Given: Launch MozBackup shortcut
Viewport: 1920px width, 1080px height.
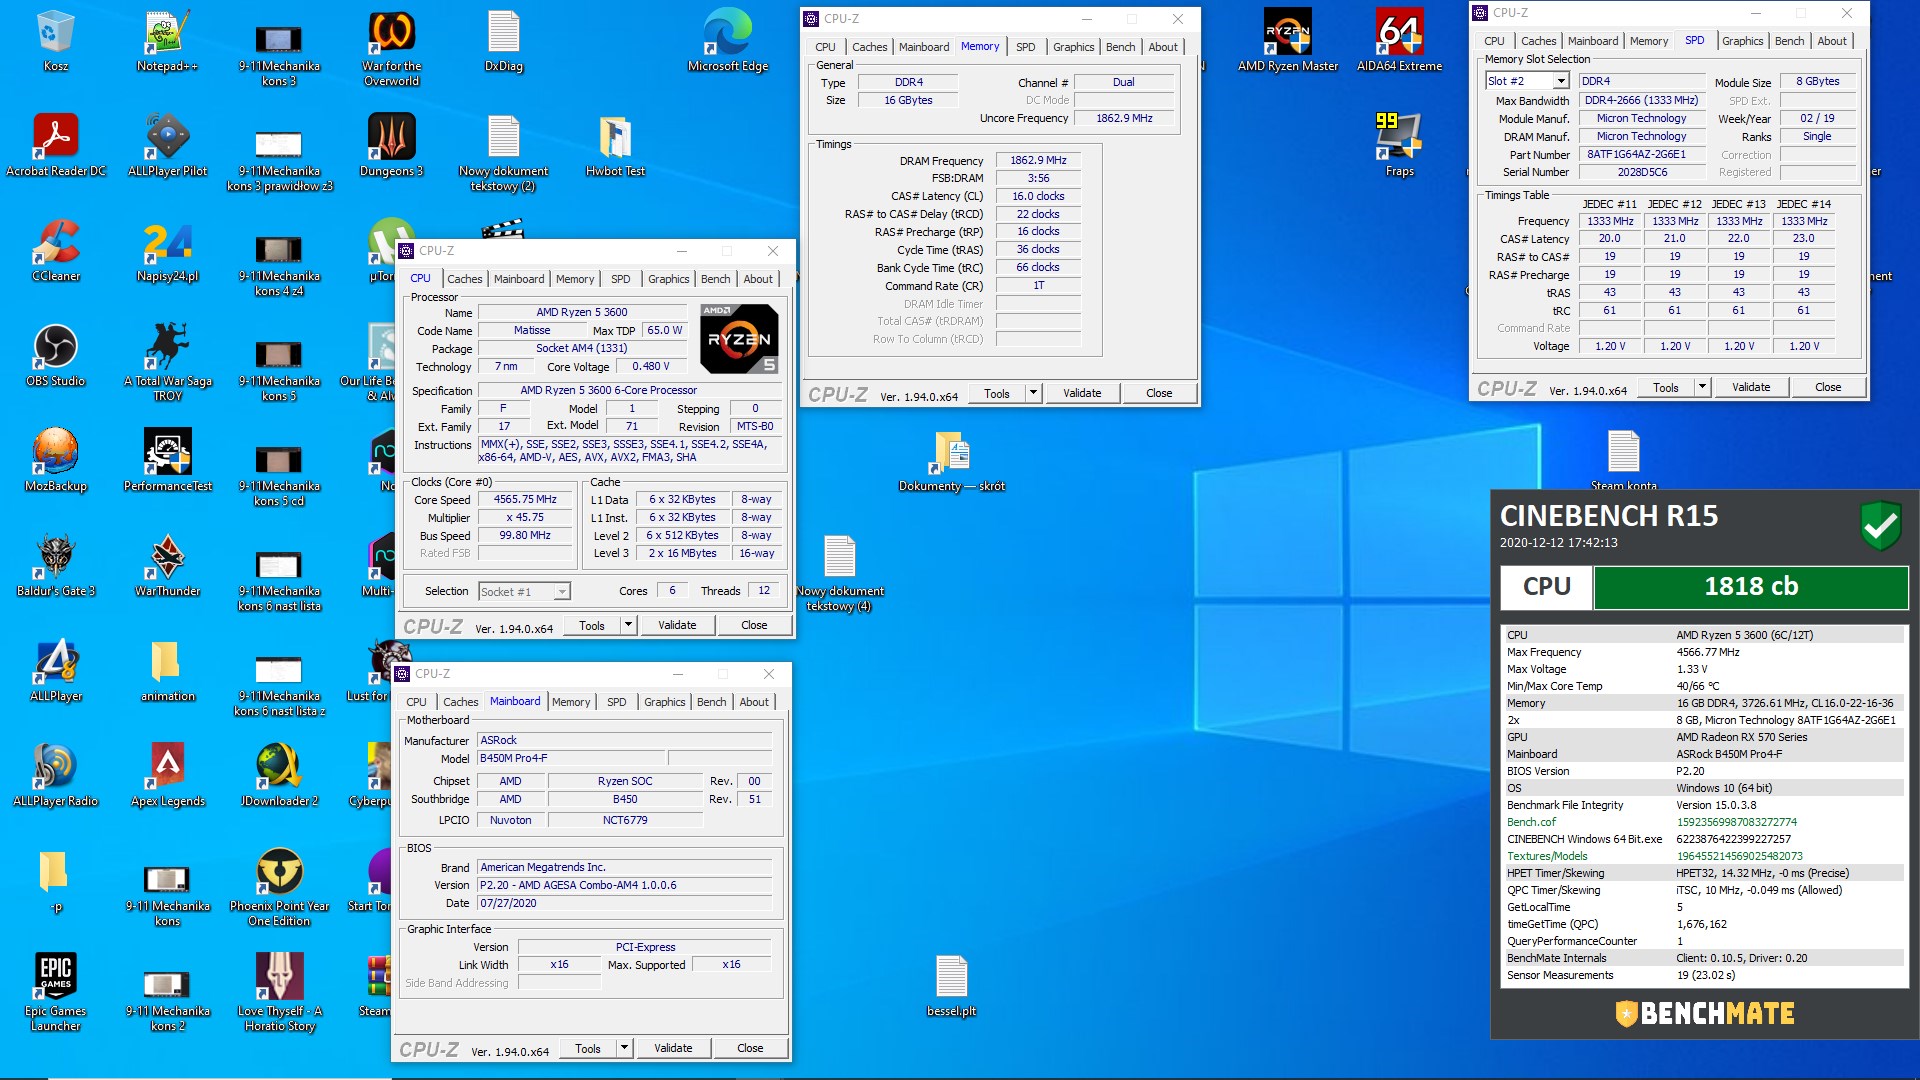Looking at the screenshot, I should 55,460.
